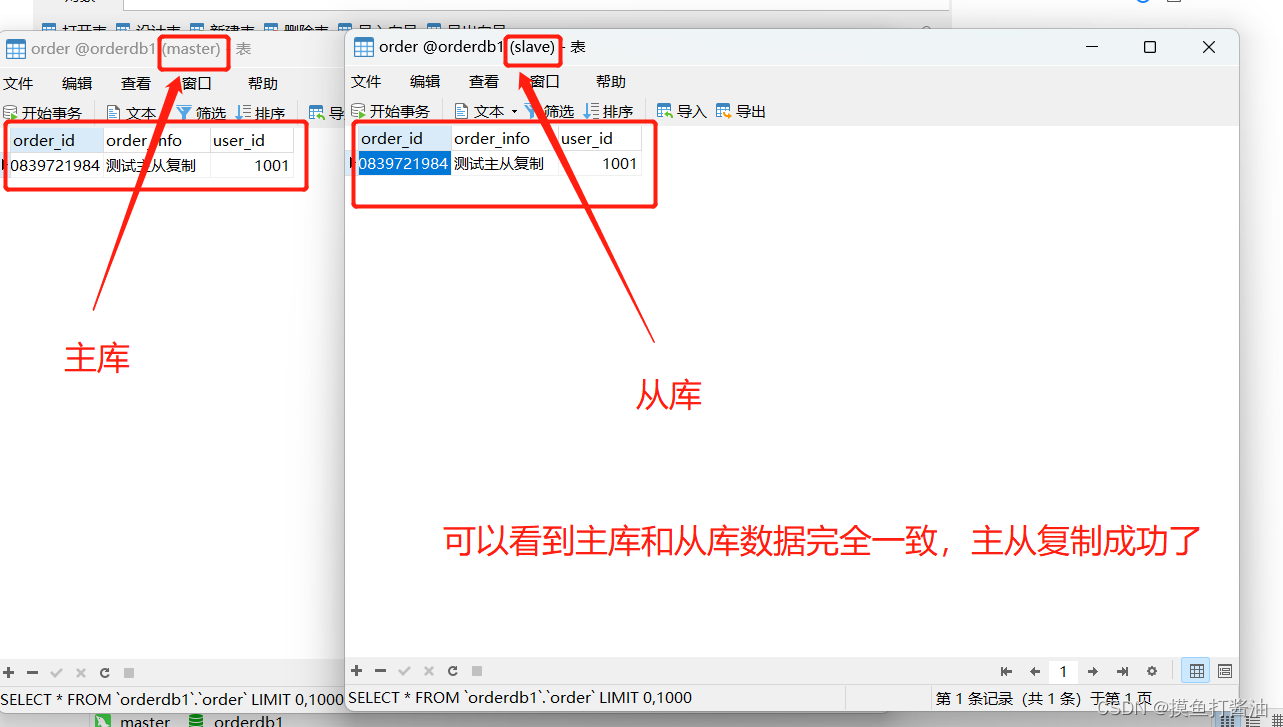Click table icon in slave window title bar

(364, 47)
